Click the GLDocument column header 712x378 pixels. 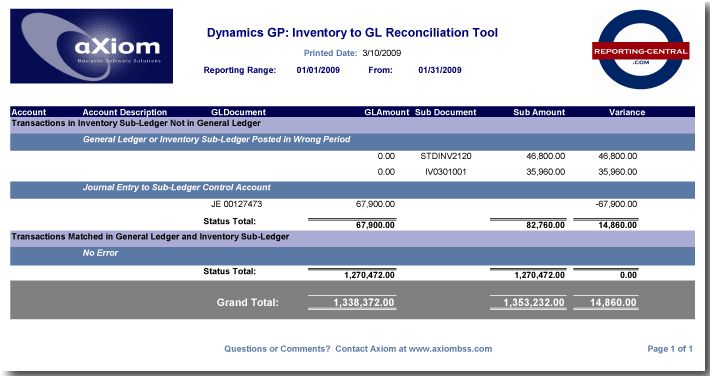pyautogui.click(x=238, y=112)
